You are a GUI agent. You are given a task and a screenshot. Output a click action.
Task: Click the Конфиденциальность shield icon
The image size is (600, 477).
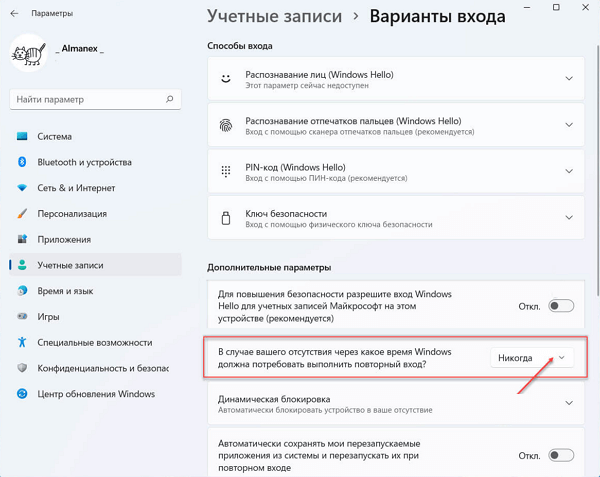tap(22, 368)
